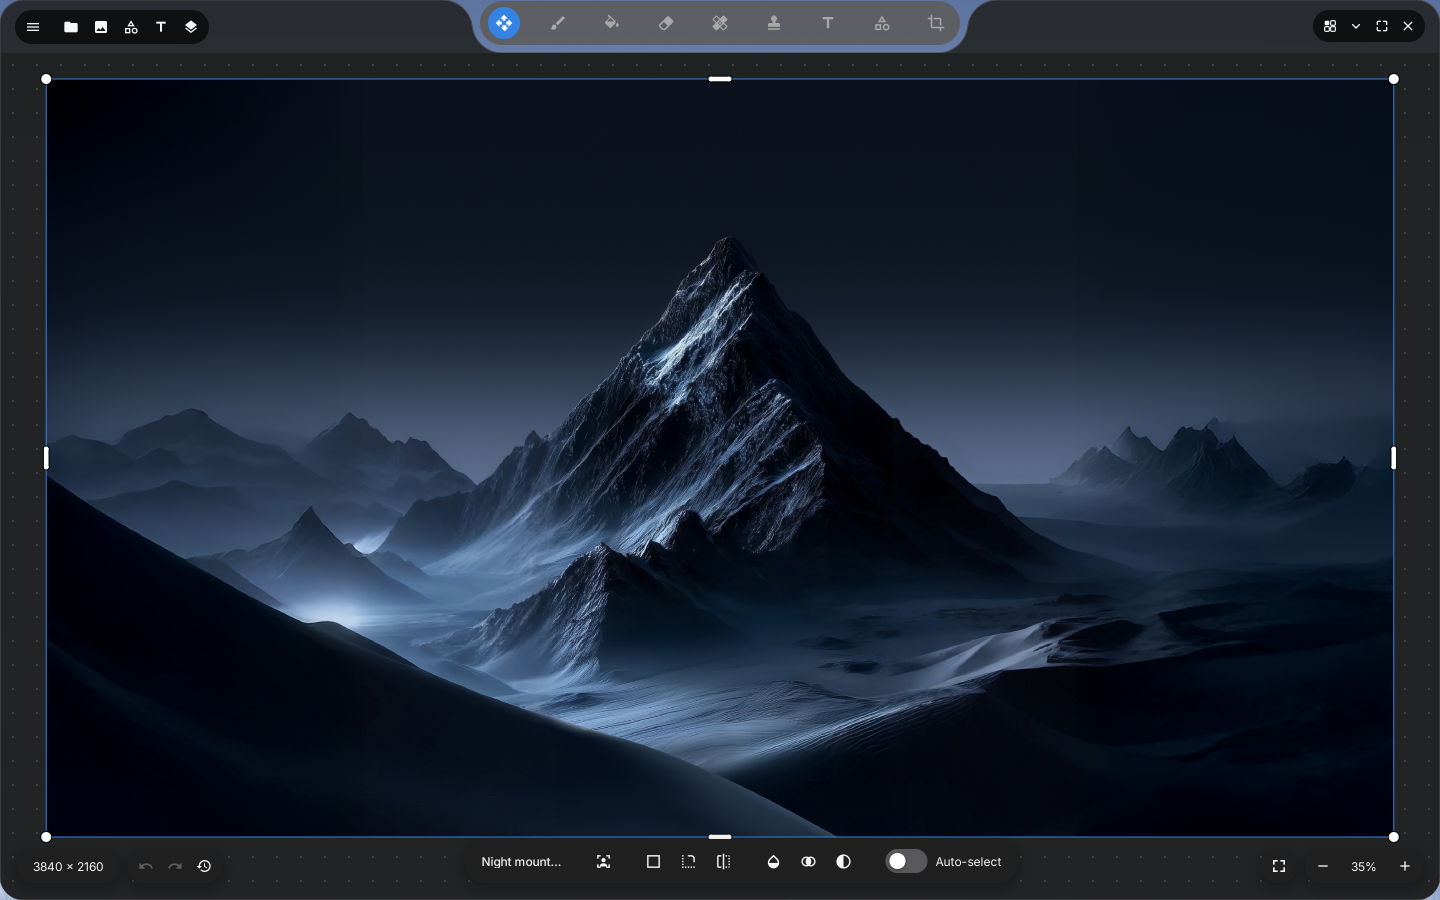Click the text "T" icon in the left toolbar

161,27
